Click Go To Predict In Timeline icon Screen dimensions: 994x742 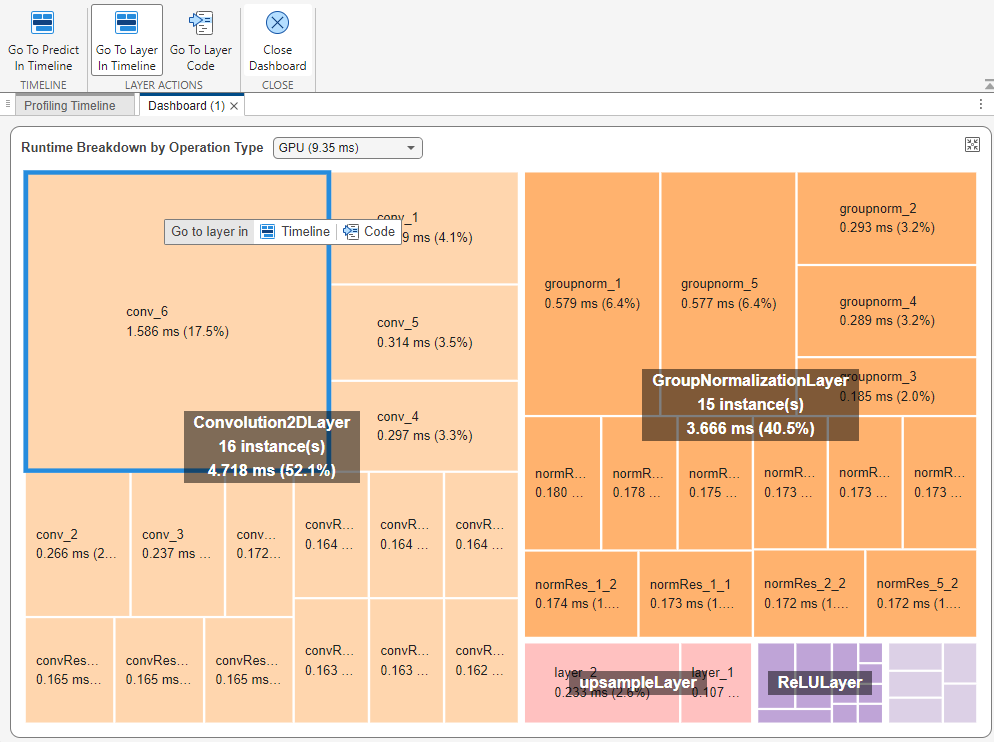point(43,23)
